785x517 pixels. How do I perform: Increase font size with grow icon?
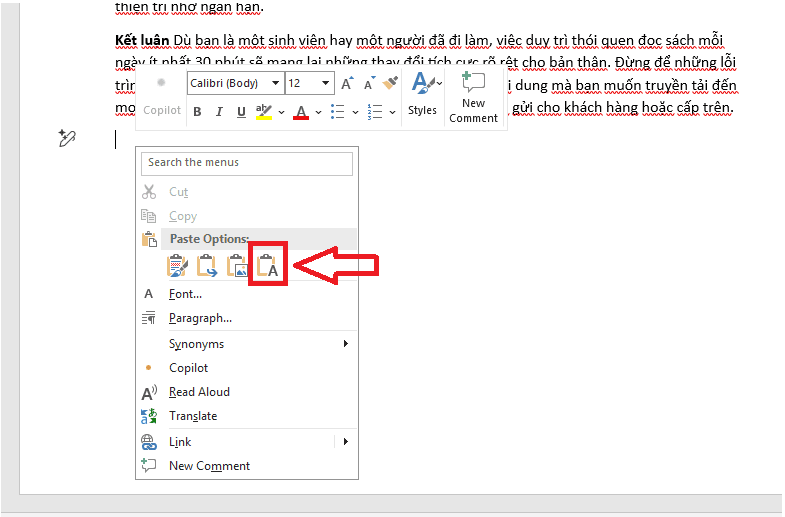pyautogui.click(x=347, y=84)
